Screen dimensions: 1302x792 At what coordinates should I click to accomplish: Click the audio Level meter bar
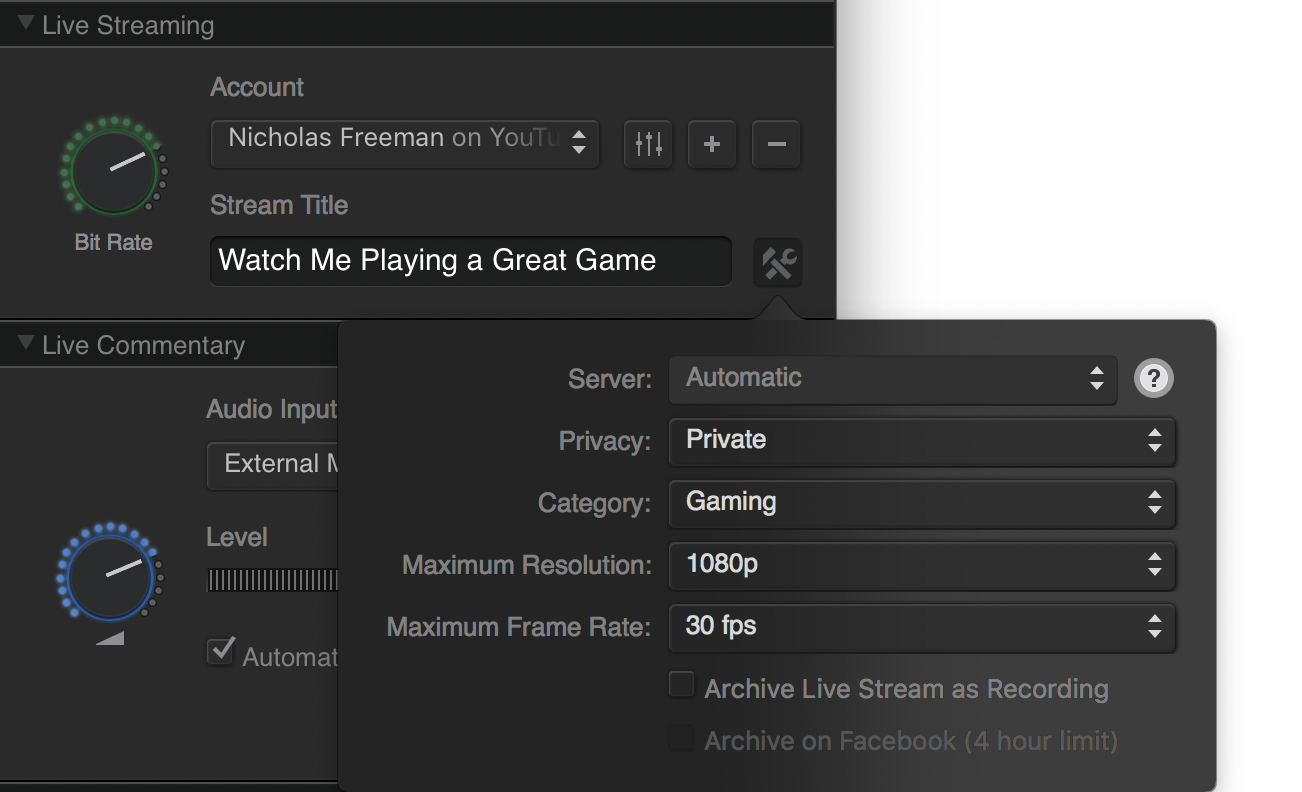tap(273, 580)
